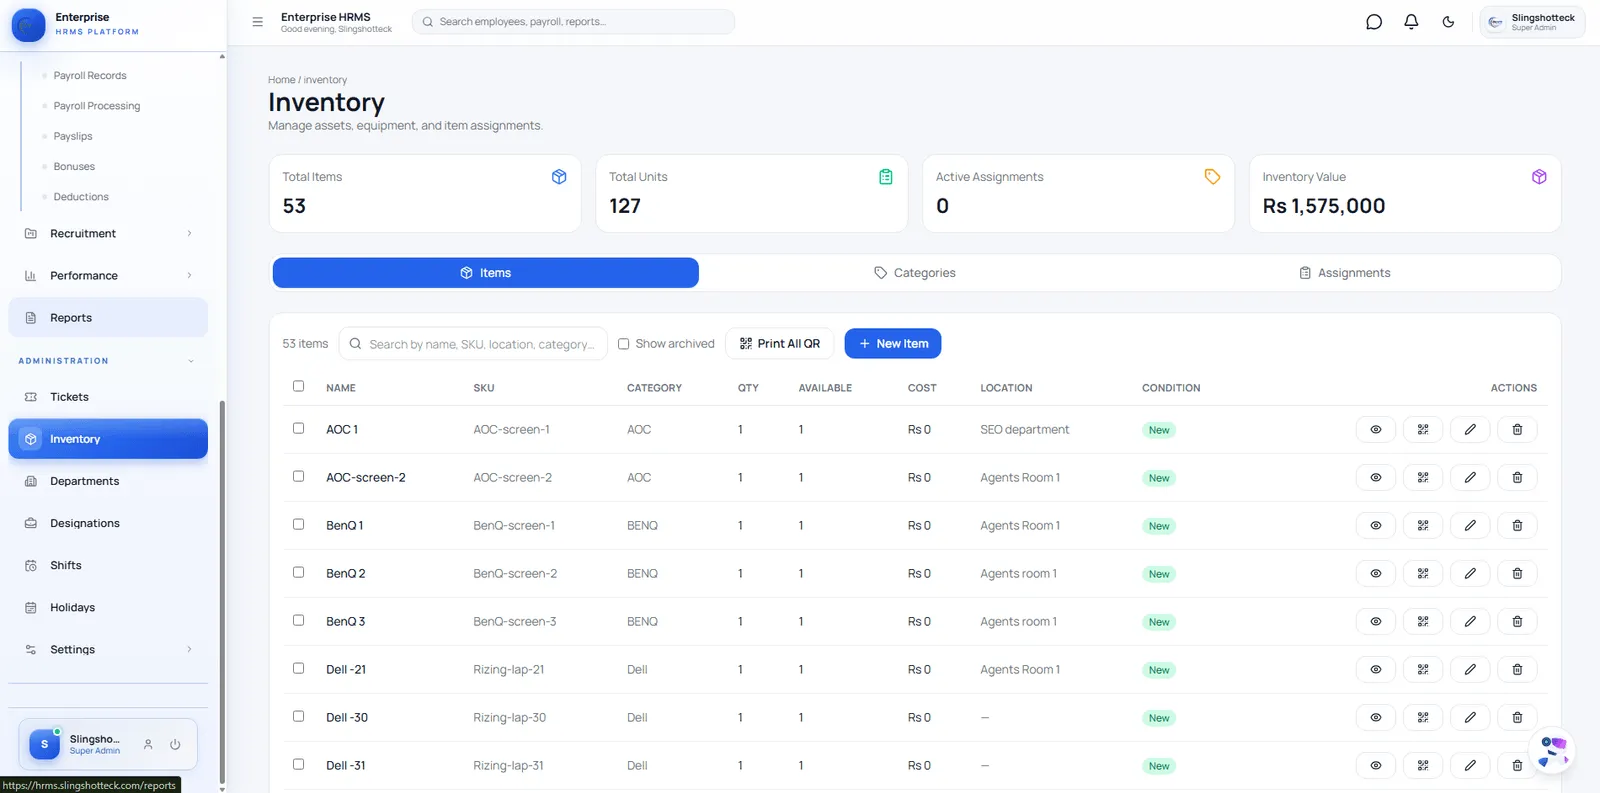The image size is (1600, 793).
Task: Open Designations in sidebar
Action: (108, 524)
